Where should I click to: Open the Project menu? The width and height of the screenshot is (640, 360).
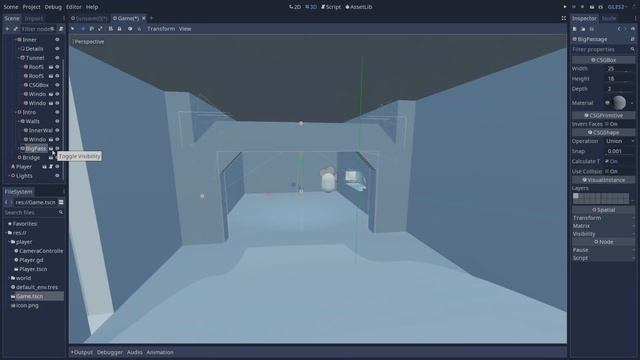(x=31, y=7)
